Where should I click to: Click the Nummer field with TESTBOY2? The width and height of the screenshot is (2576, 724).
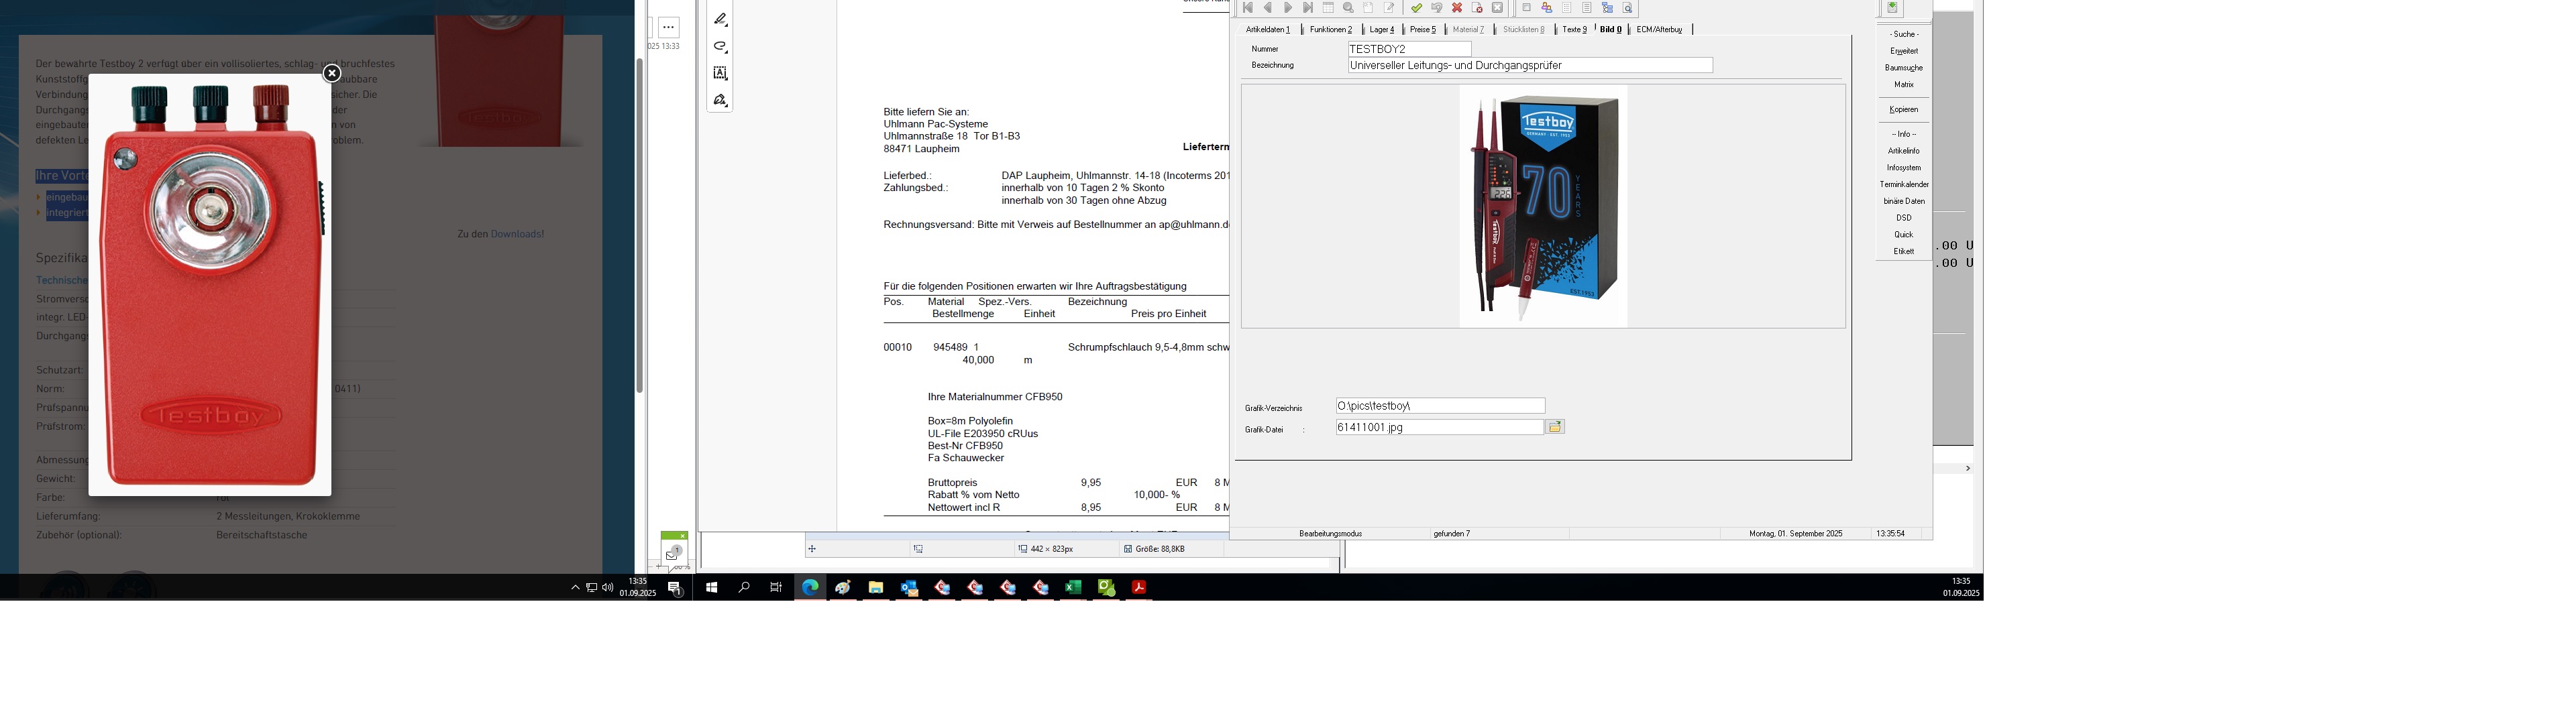pyautogui.click(x=1409, y=49)
